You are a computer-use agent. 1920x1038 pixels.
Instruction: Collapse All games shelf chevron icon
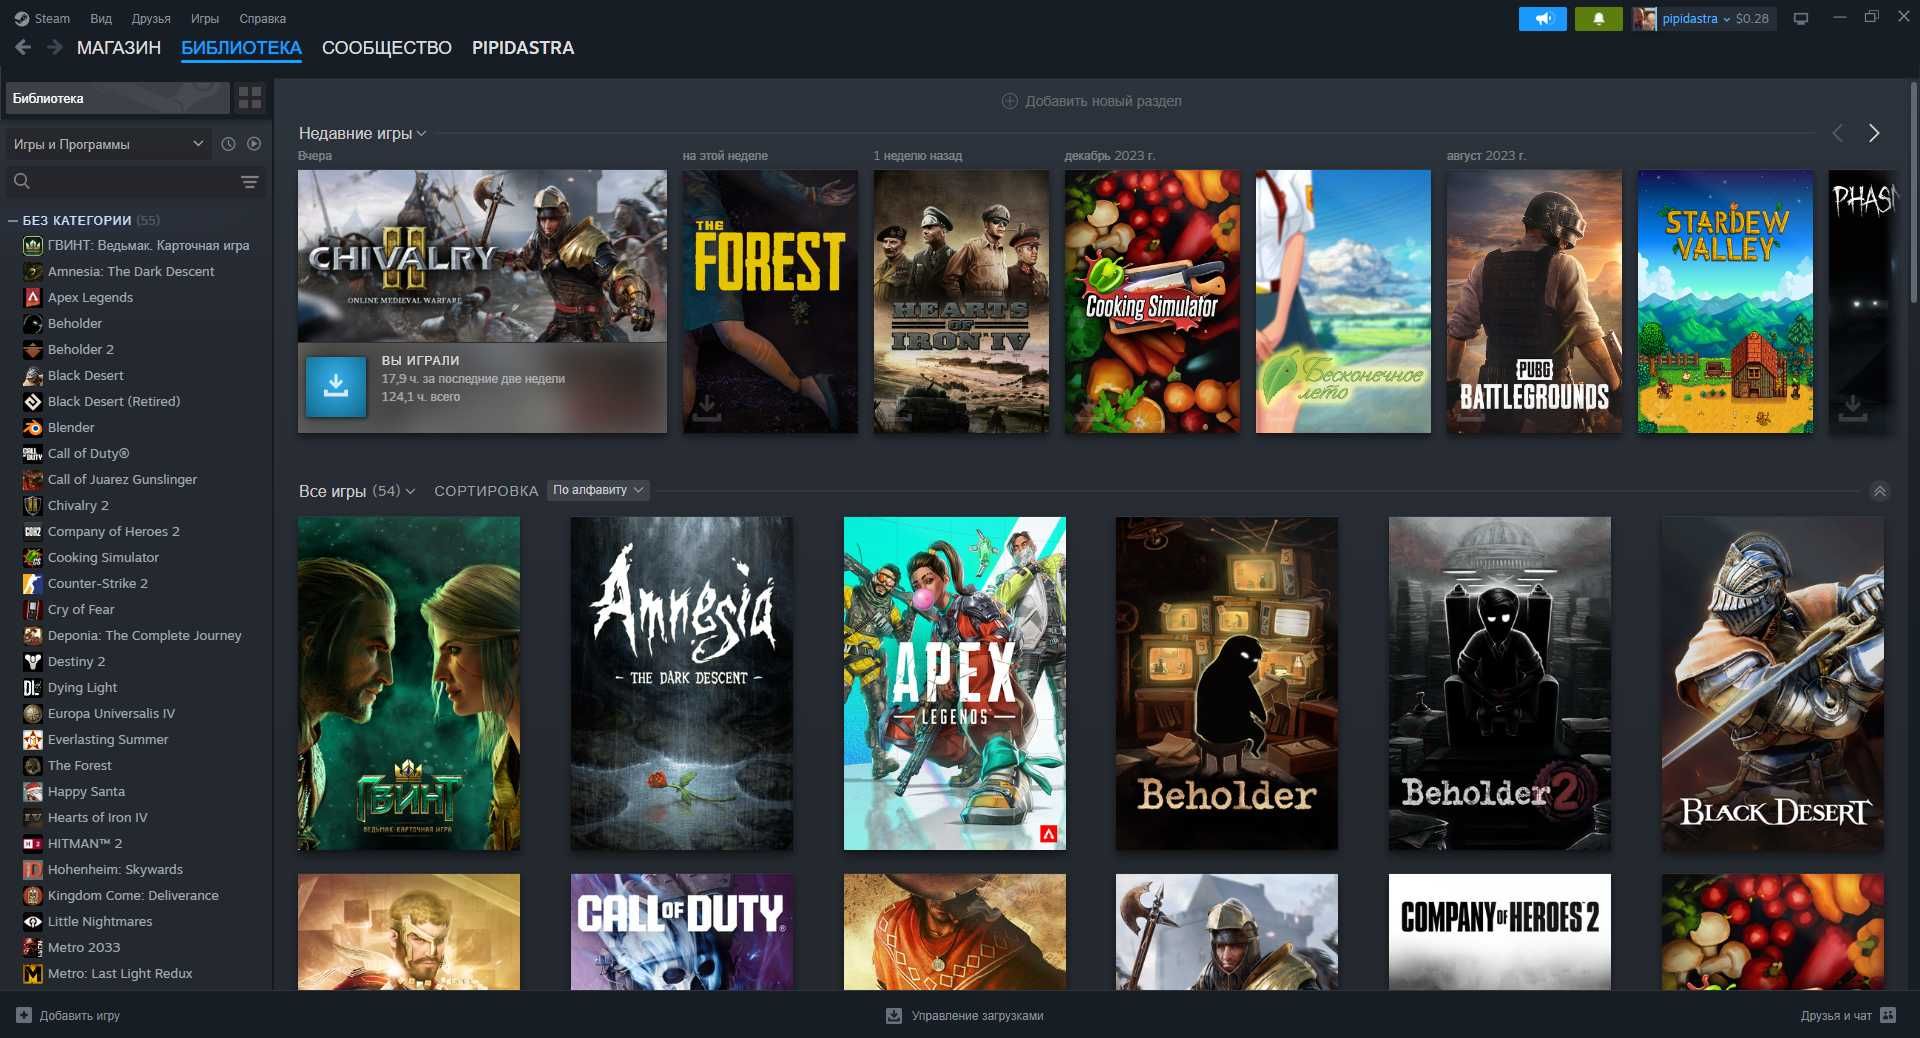[x=1880, y=491]
